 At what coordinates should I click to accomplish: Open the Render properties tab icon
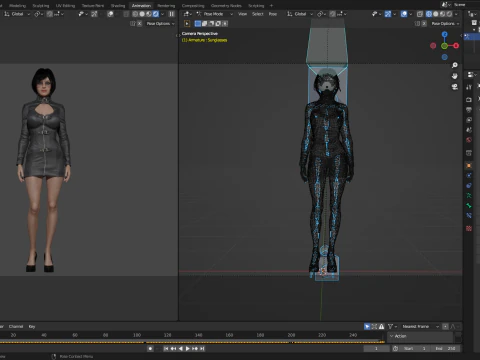[469, 99]
